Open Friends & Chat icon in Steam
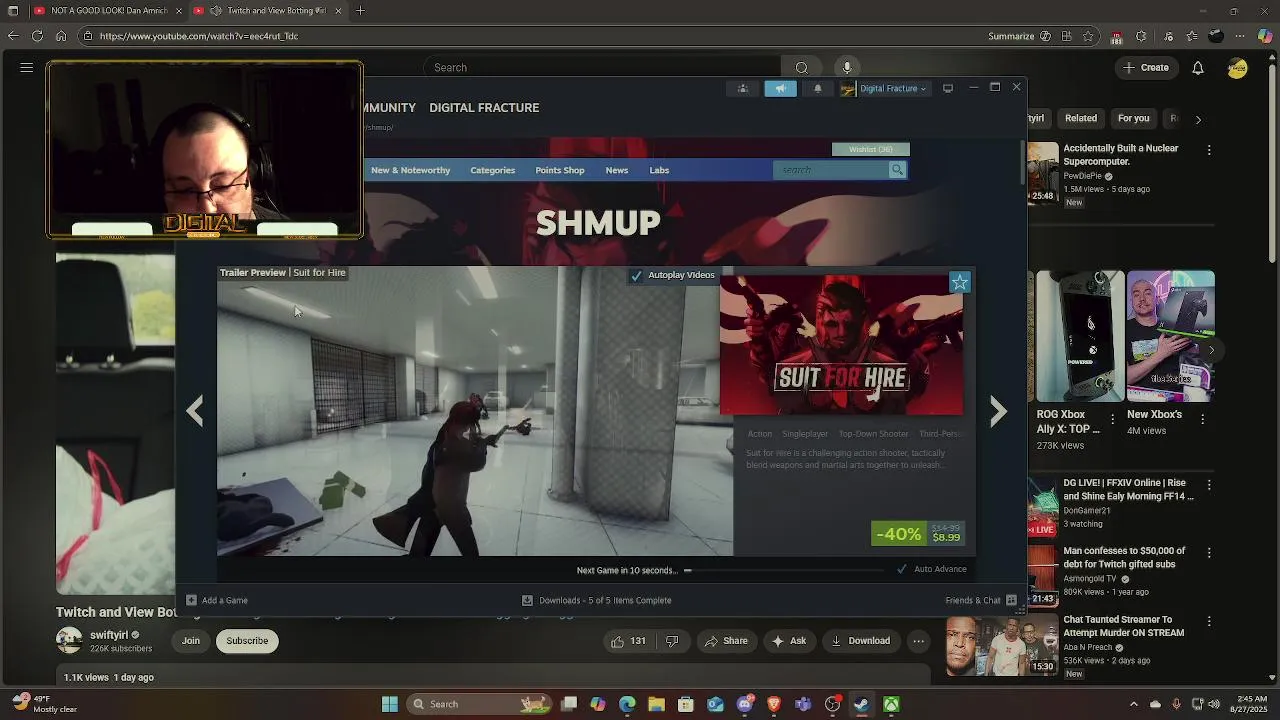 (x=1011, y=600)
